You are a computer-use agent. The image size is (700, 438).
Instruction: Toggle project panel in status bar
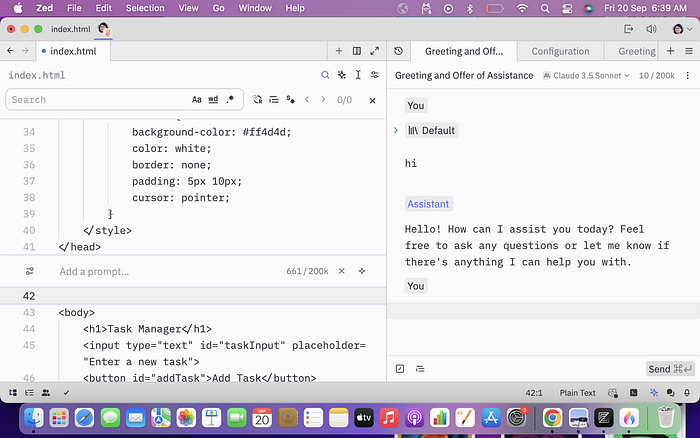tap(13, 392)
